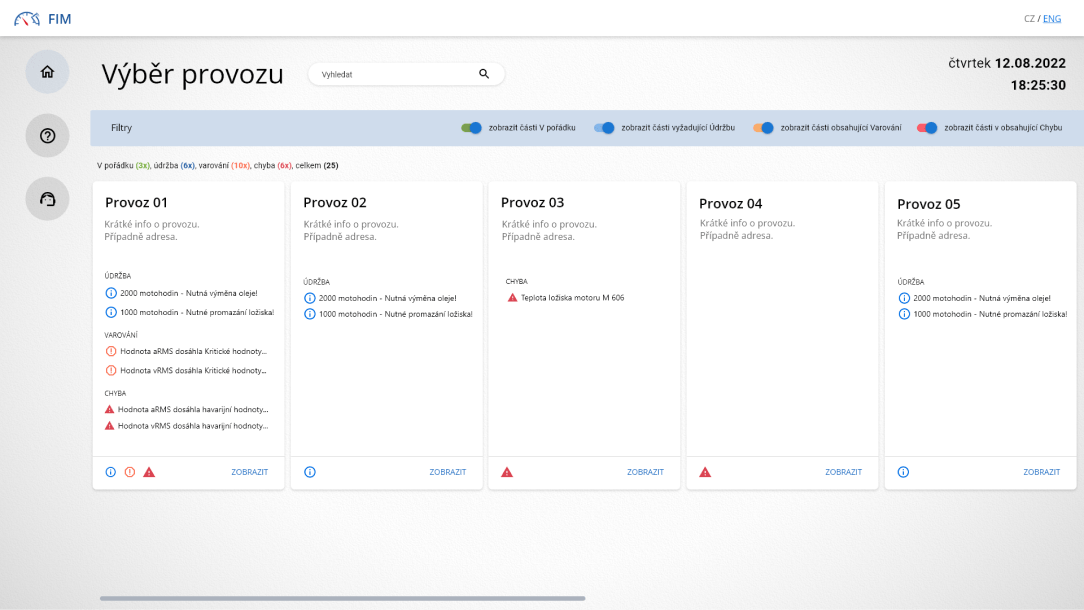
Task: Click the horizontal scrollbar at bottom
Action: point(342,598)
